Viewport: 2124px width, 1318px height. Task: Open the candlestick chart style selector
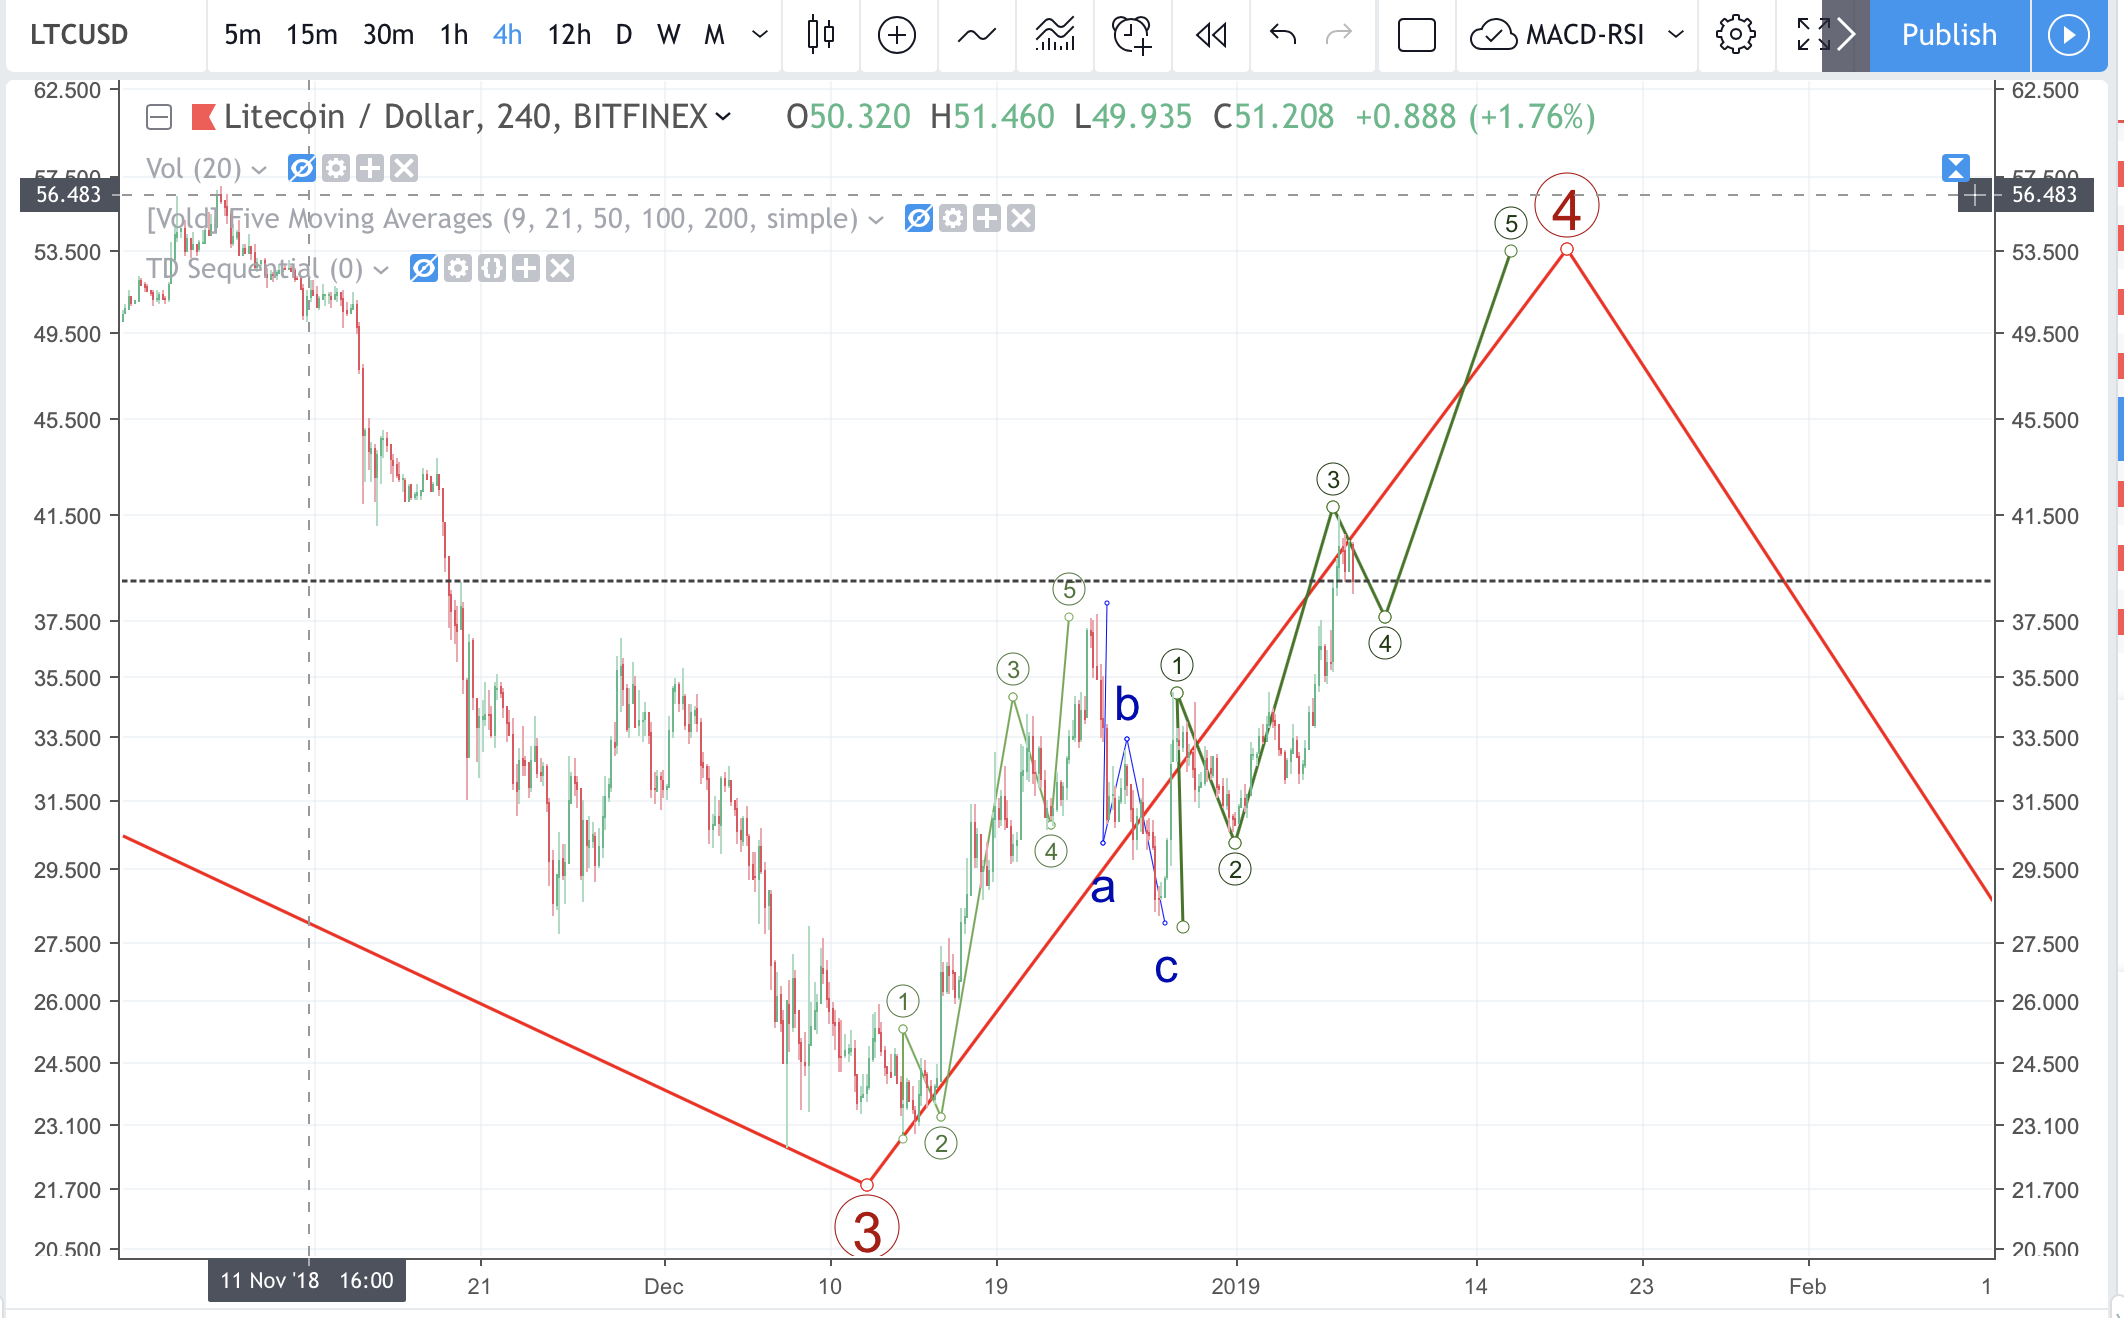(820, 35)
